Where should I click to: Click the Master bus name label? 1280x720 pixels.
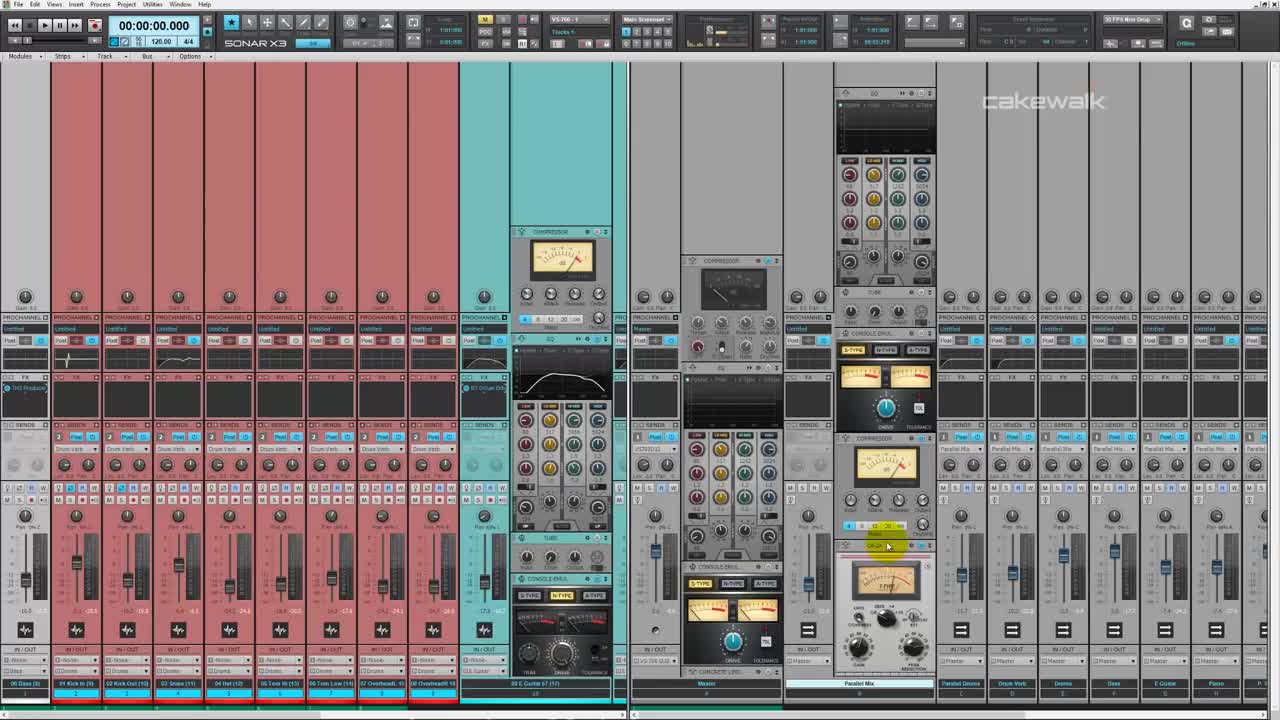pos(706,684)
